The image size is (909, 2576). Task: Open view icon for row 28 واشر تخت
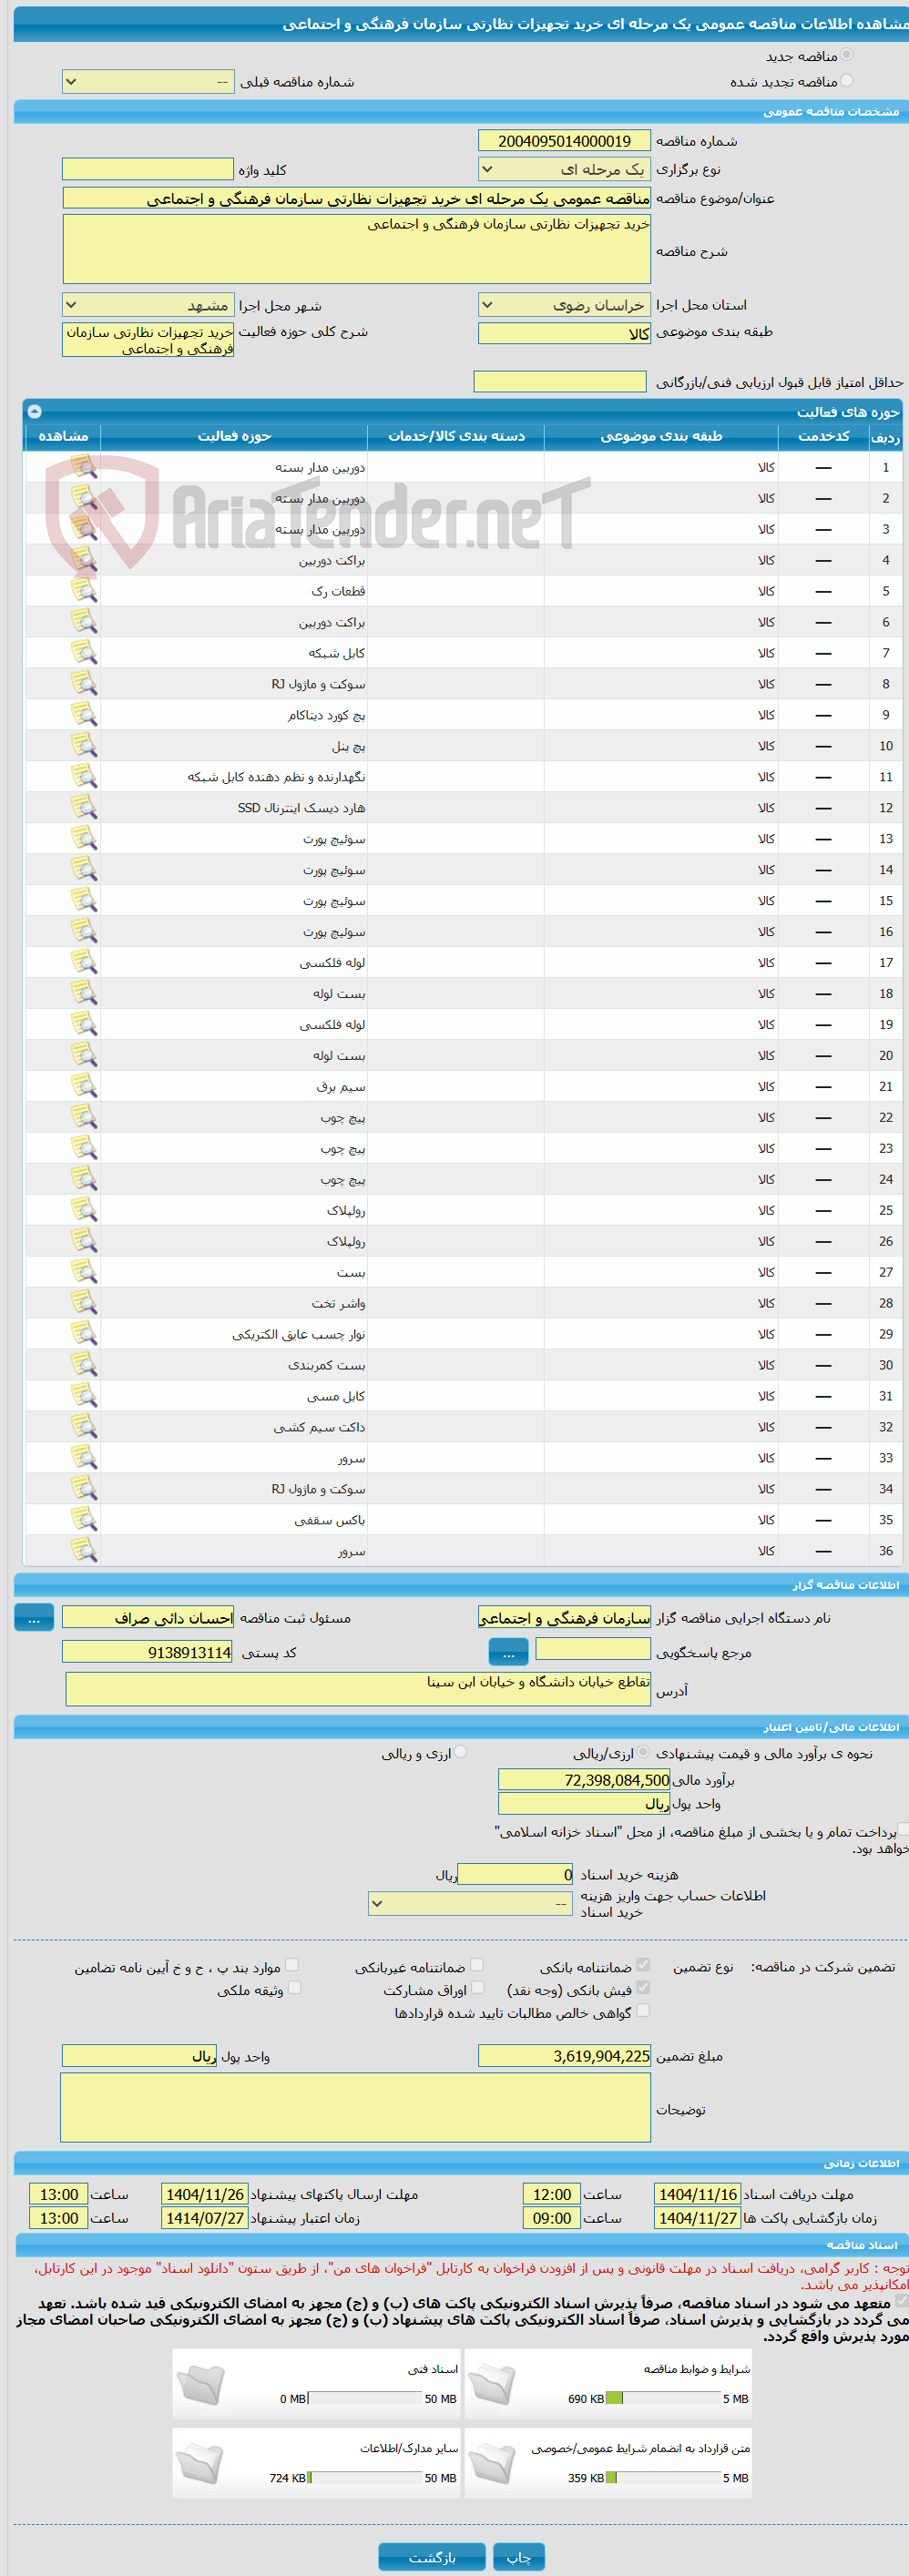pyautogui.click(x=84, y=1304)
